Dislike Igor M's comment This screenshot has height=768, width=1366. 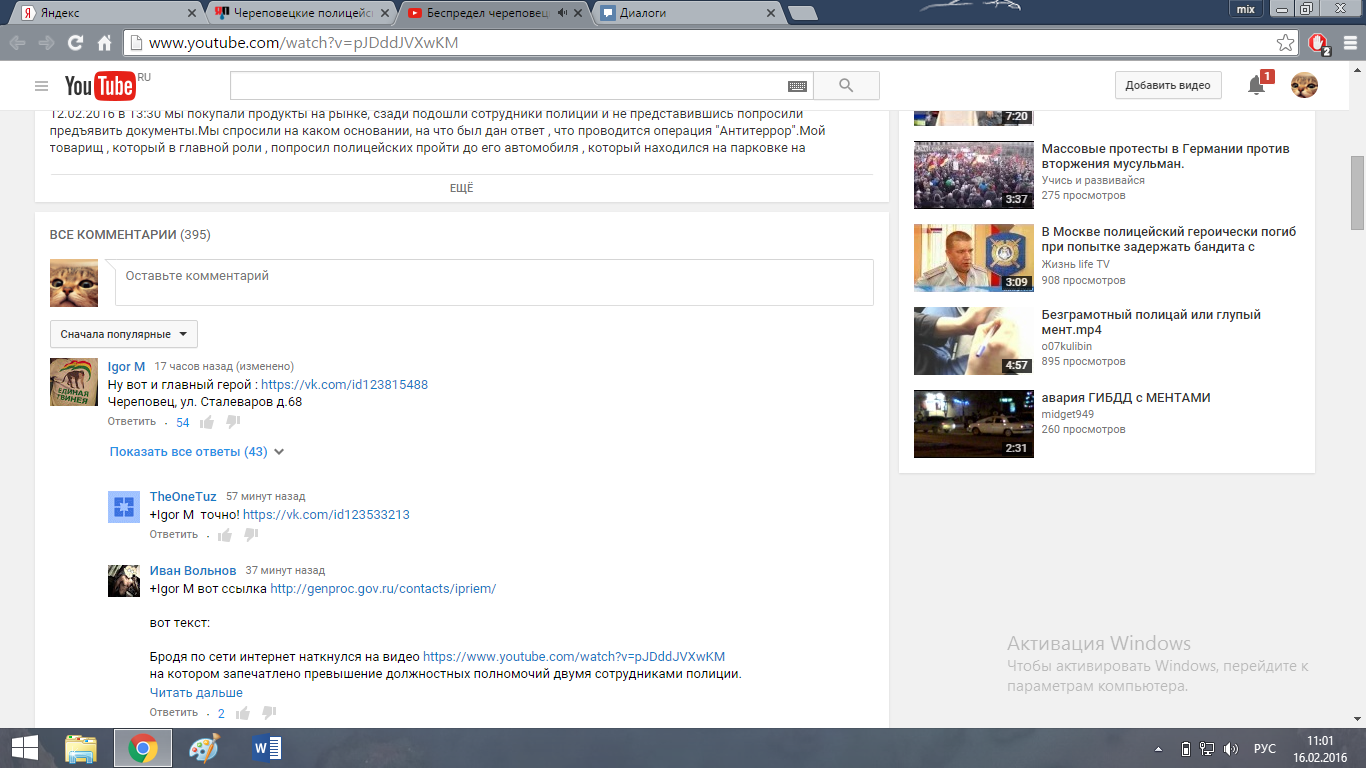233,422
